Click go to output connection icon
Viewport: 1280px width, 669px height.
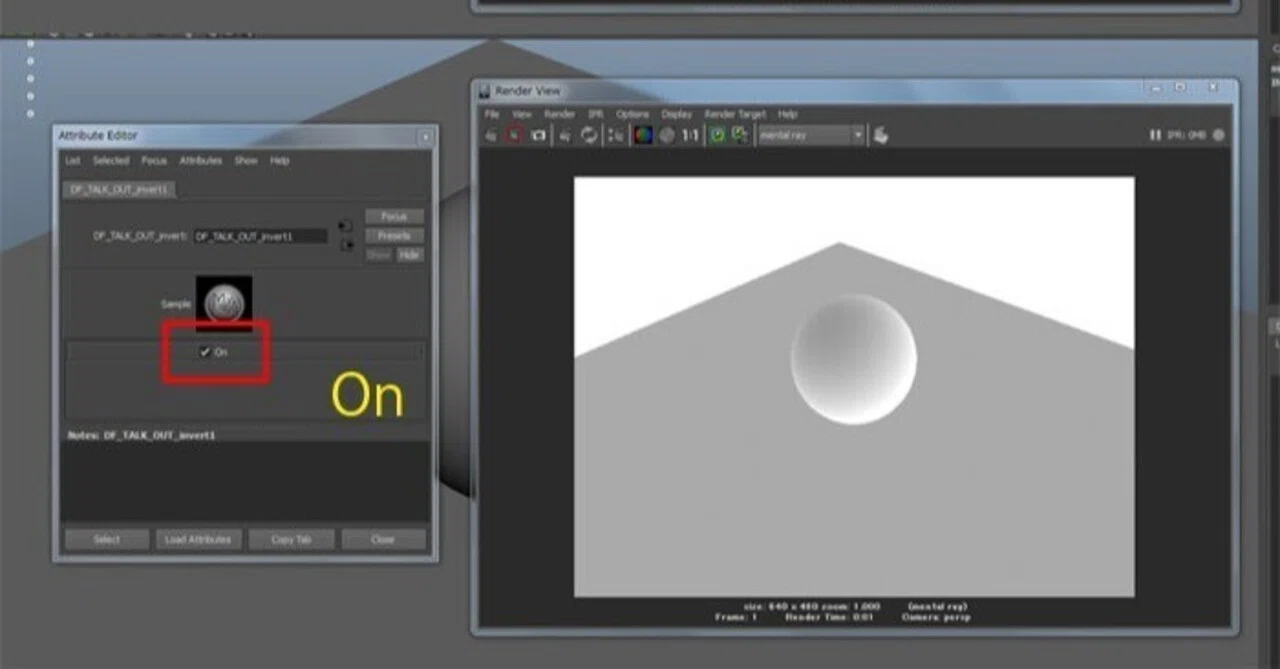point(346,245)
